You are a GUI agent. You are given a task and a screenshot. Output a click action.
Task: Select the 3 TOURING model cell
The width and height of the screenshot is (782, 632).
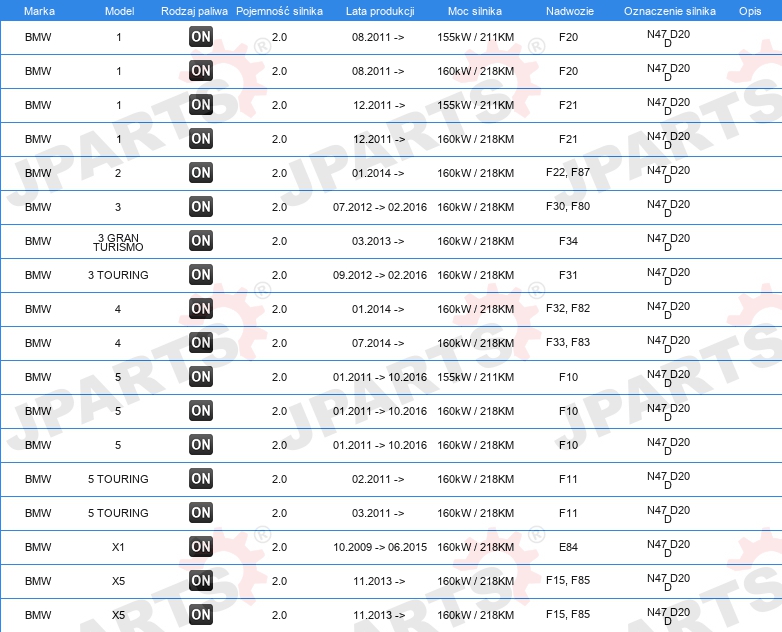tap(118, 275)
